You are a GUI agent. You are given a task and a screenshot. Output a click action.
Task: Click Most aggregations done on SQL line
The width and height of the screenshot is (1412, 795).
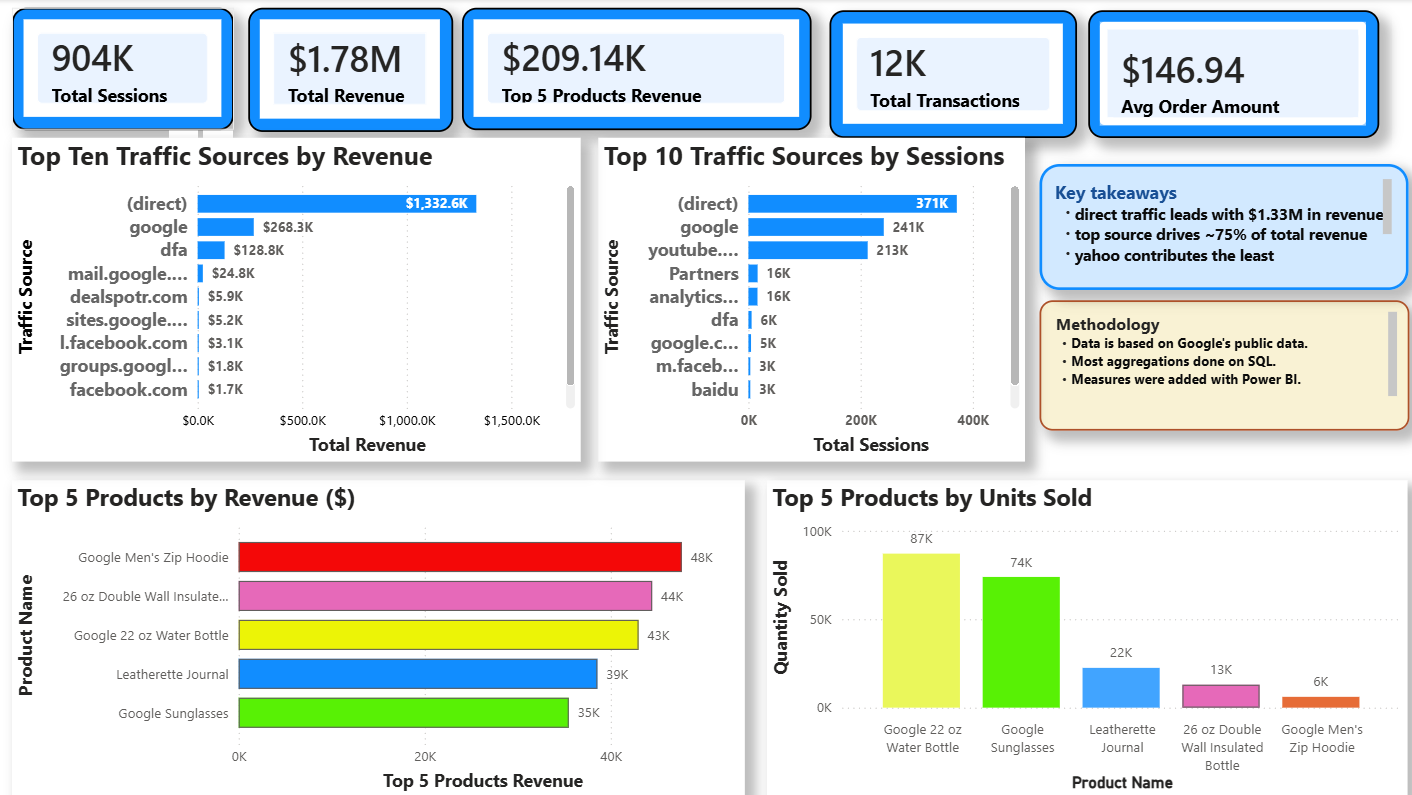coord(1174,361)
